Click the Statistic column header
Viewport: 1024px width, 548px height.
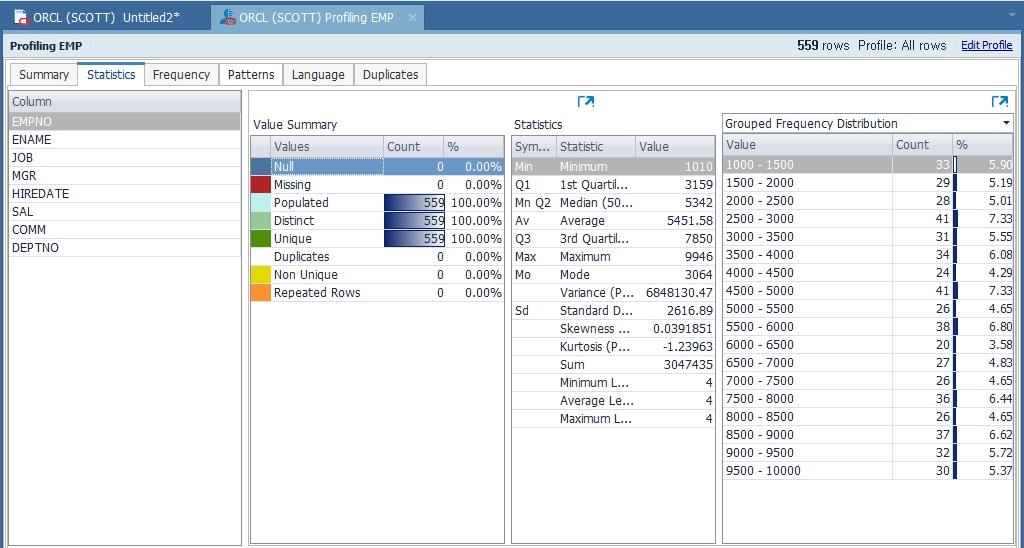(595, 147)
